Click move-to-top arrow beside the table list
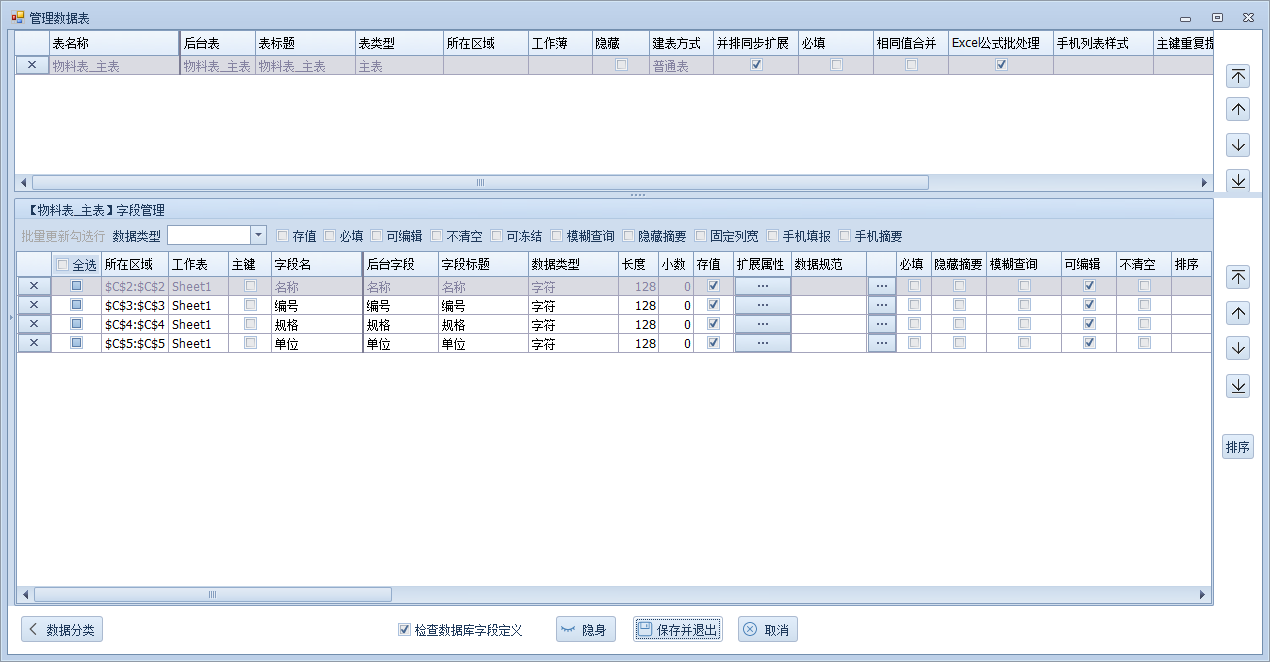The width and height of the screenshot is (1270, 662). click(x=1238, y=76)
